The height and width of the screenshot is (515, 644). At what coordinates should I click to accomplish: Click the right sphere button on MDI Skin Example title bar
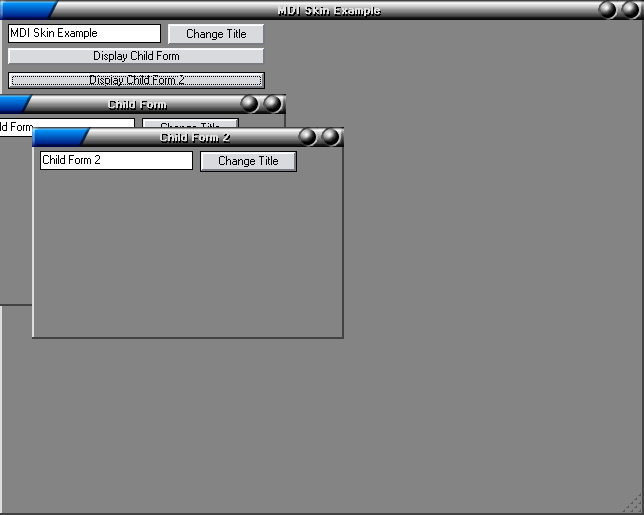(x=630, y=10)
